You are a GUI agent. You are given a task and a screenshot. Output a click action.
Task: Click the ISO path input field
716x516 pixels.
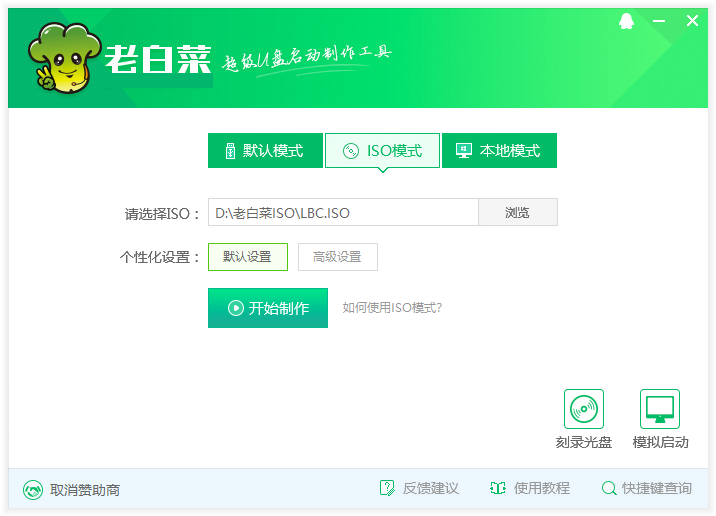pyautogui.click(x=343, y=212)
